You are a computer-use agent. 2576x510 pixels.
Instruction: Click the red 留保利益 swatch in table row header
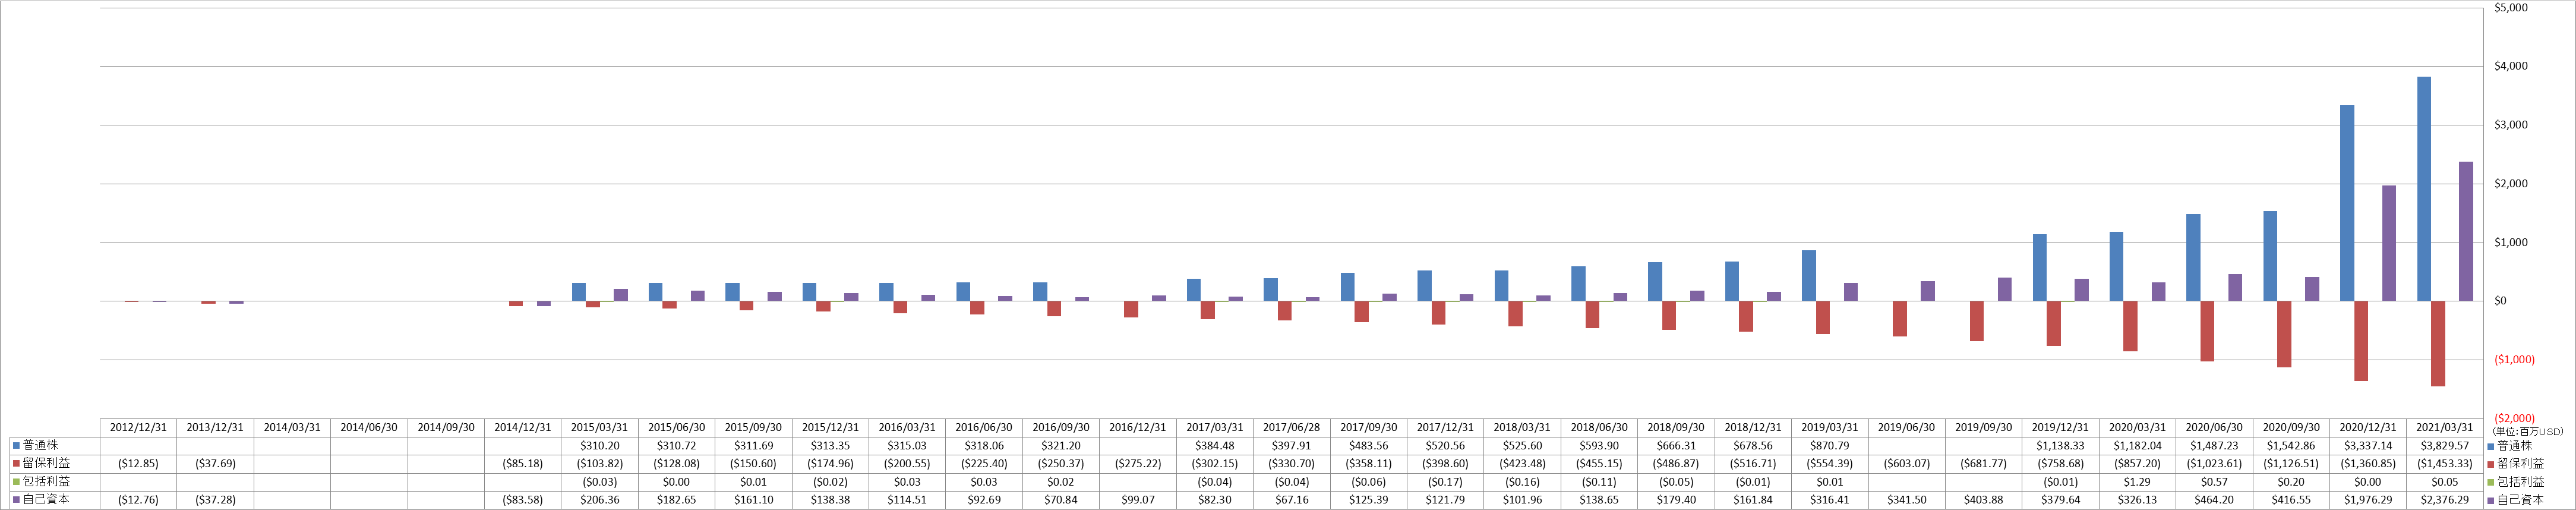click(x=16, y=464)
